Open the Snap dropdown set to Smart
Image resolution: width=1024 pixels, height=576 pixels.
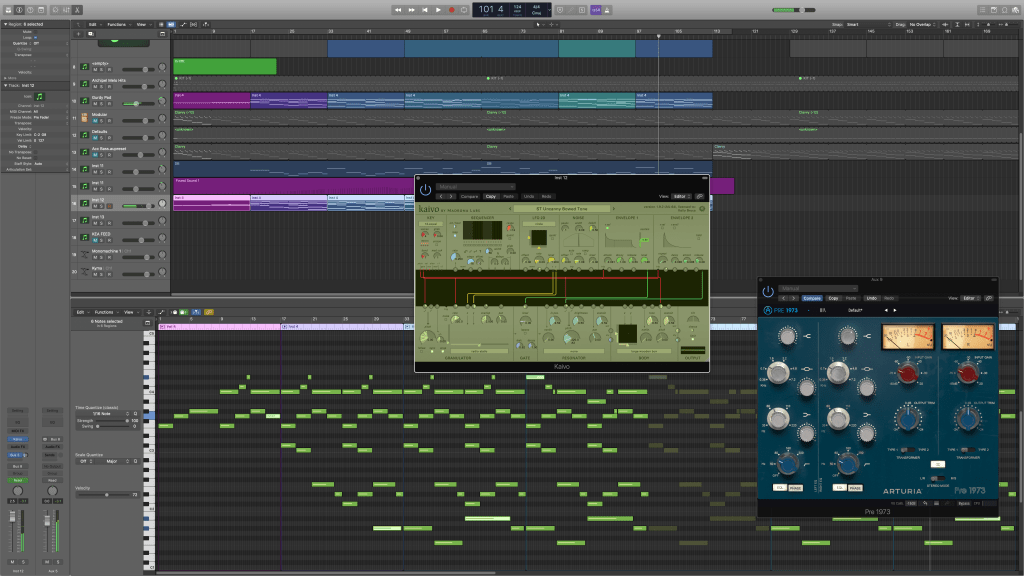tap(869, 24)
